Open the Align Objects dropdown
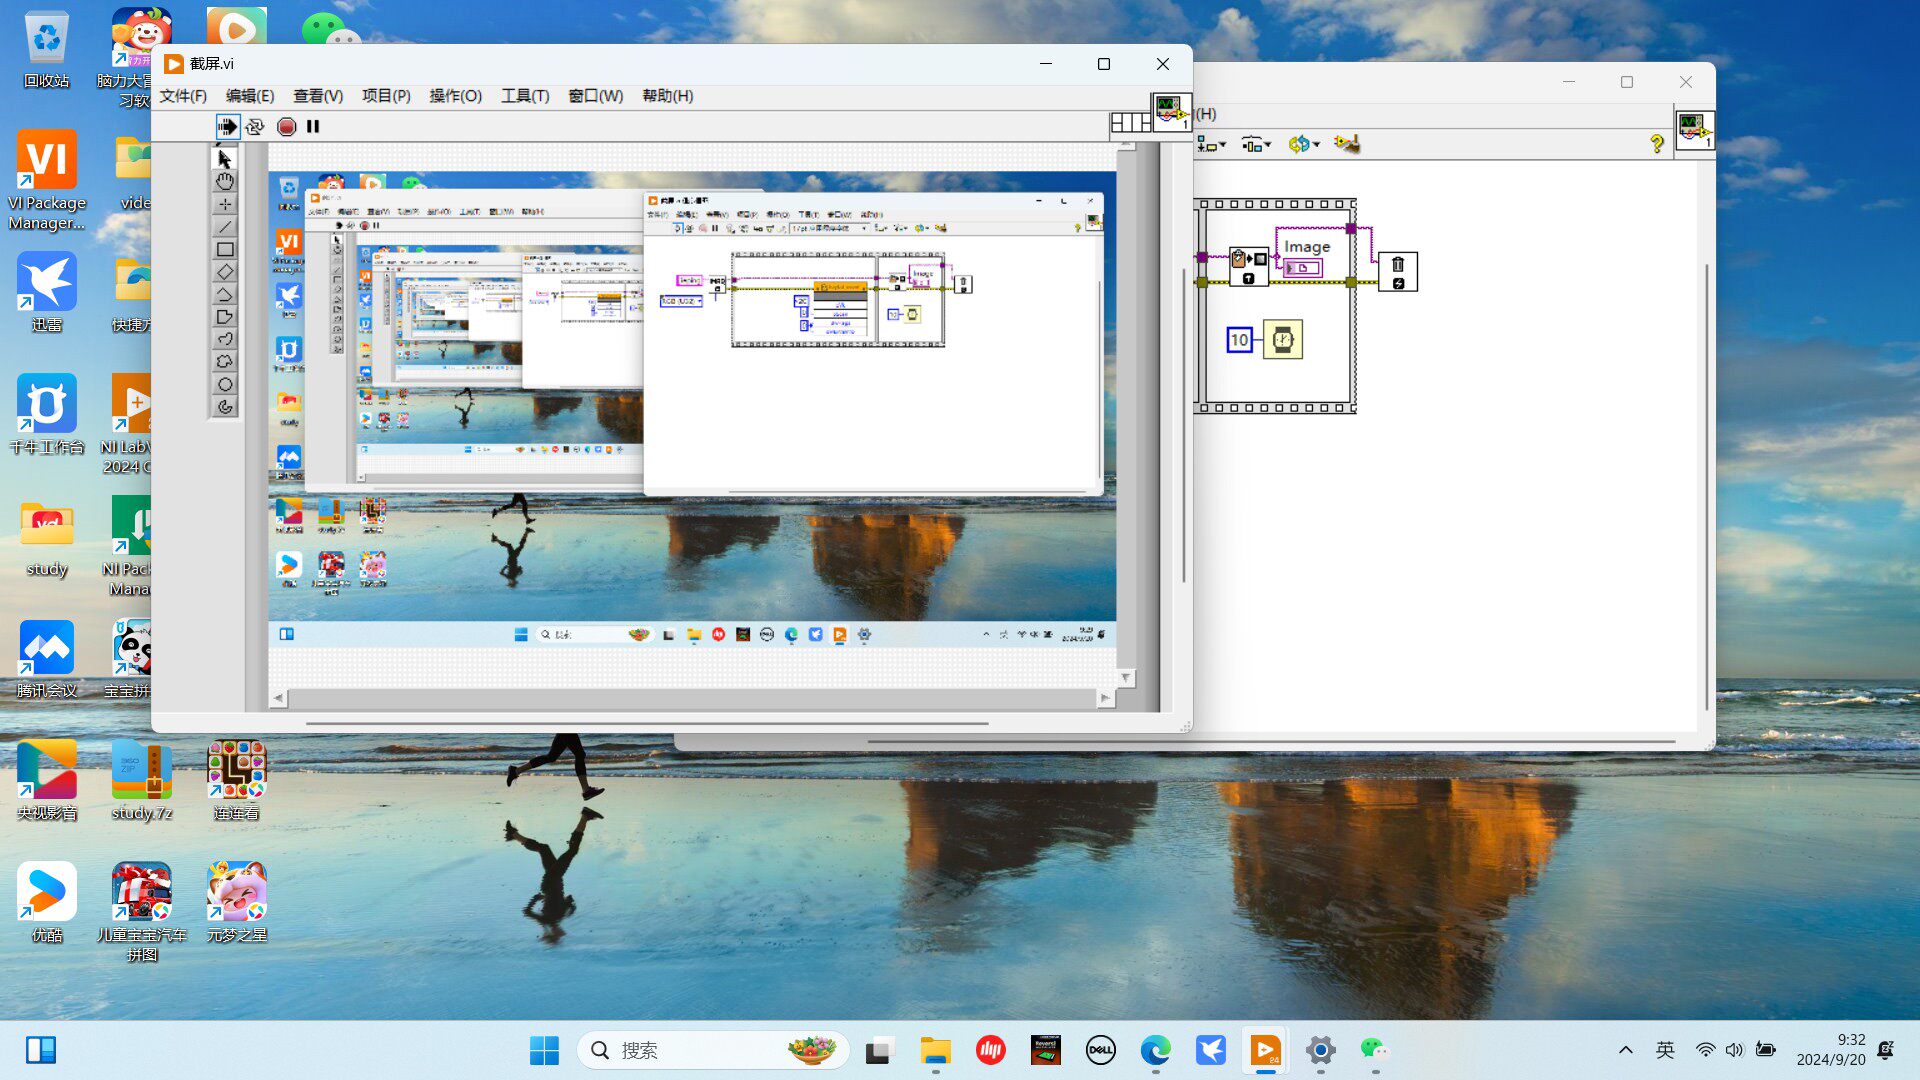Screen dimensions: 1920x1080 1211,145
